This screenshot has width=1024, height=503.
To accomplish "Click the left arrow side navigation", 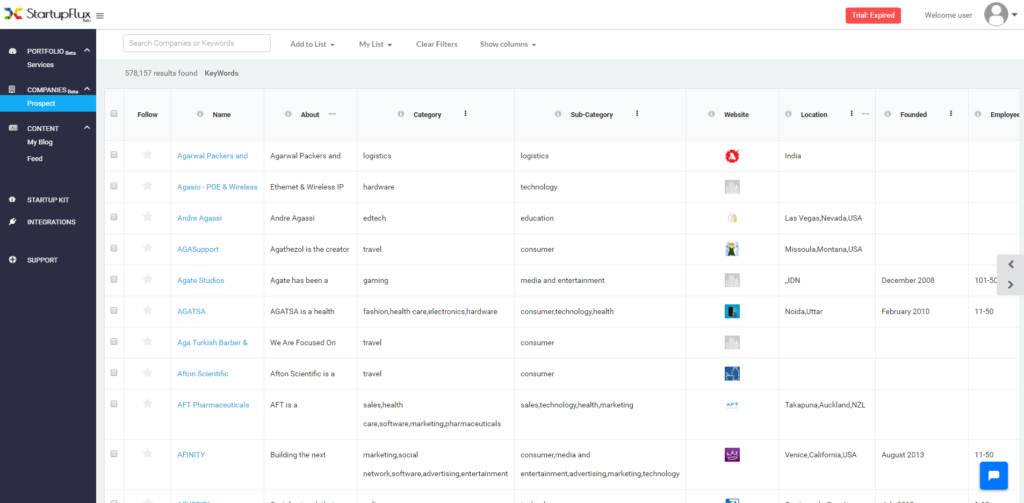I will (x=1010, y=265).
